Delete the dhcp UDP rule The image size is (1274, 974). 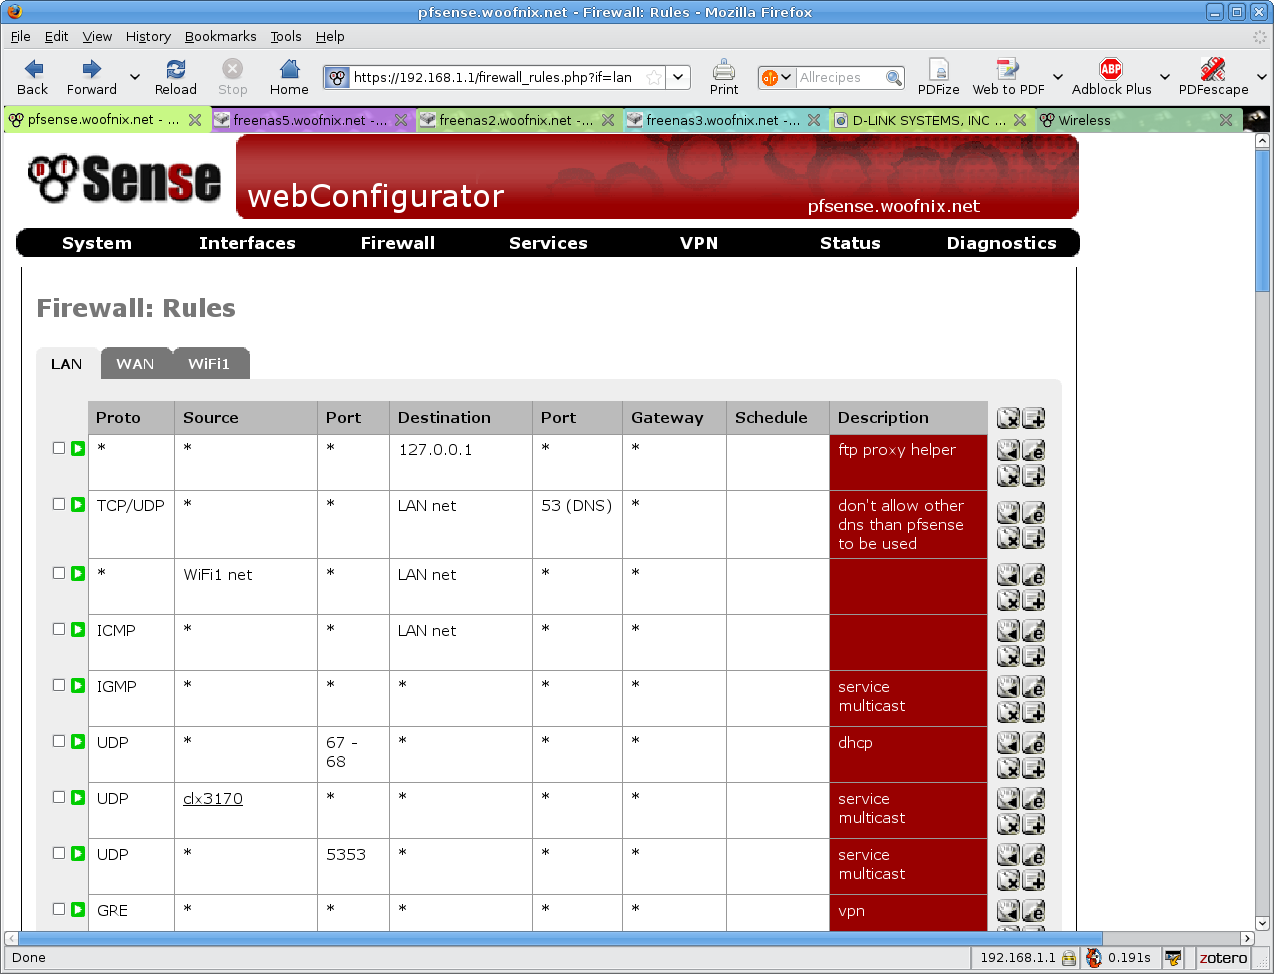(x=1008, y=767)
